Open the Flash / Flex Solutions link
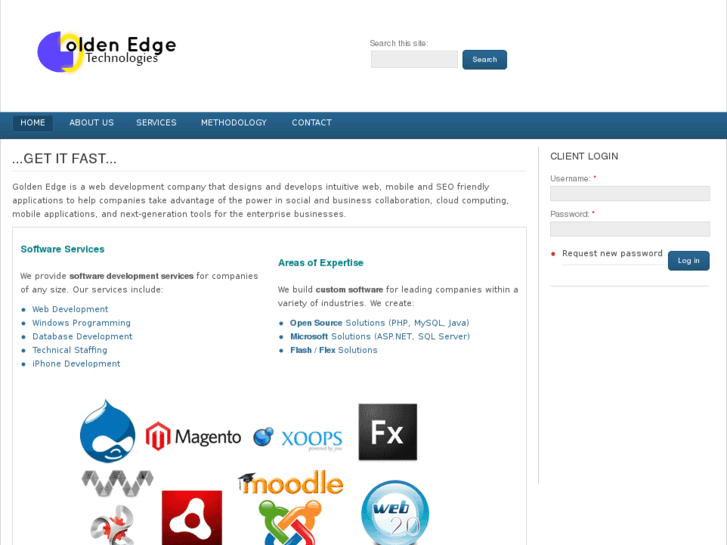The height and width of the screenshot is (545, 727). click(x=334, y=350)
